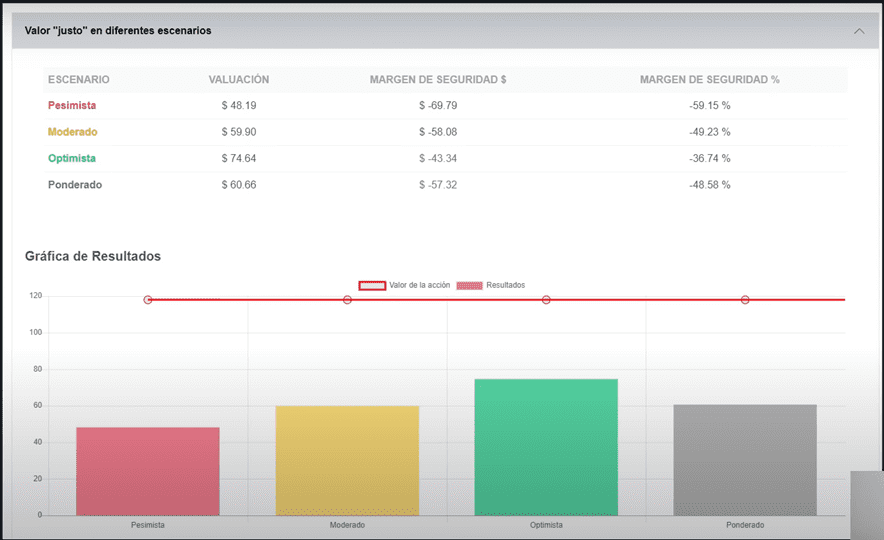Select the line data point above Optimista
The image size is (884, 540).
pos(546,300)
